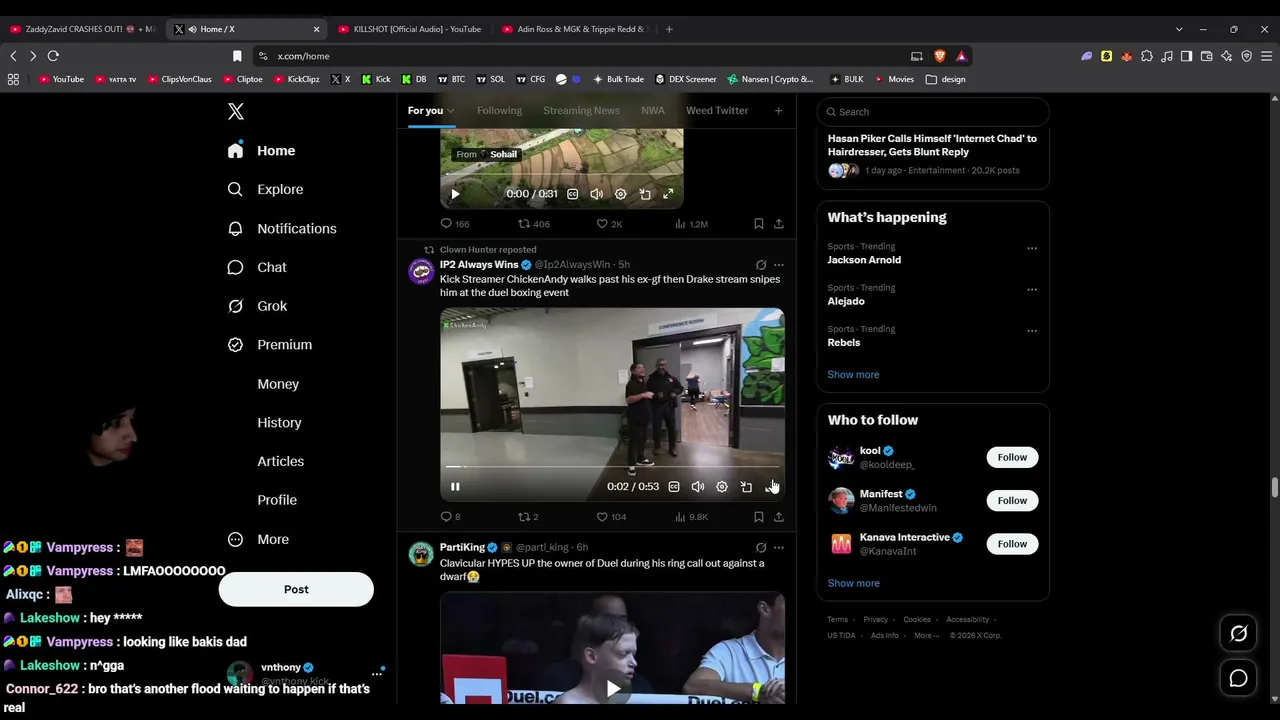
Task: Seek along the ChickenAndy video progress bar
Action: (613, 467)
